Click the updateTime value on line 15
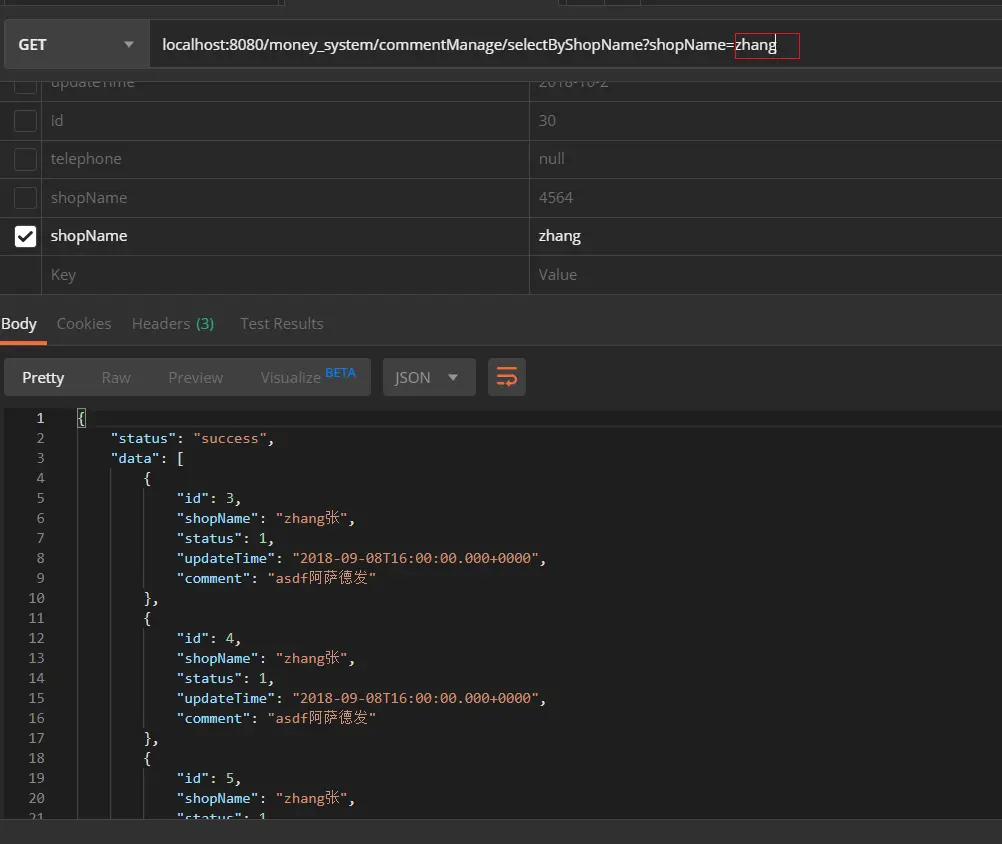1002x844 pixels. [x=415, y=698]
